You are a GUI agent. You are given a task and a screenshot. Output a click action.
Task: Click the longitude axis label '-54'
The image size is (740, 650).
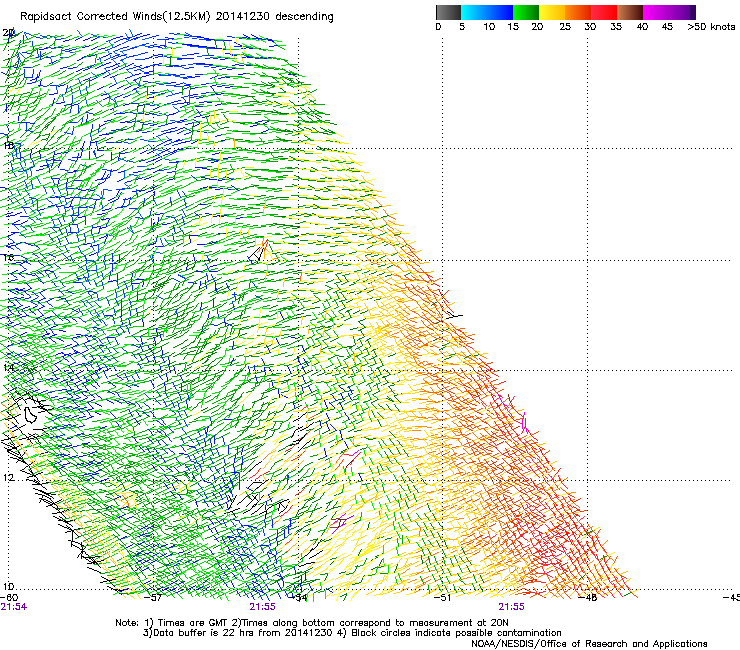[x=298, y=598]
